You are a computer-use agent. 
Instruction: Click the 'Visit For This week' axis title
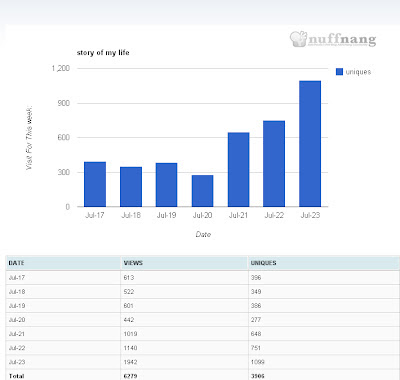[x=29, y=138]
